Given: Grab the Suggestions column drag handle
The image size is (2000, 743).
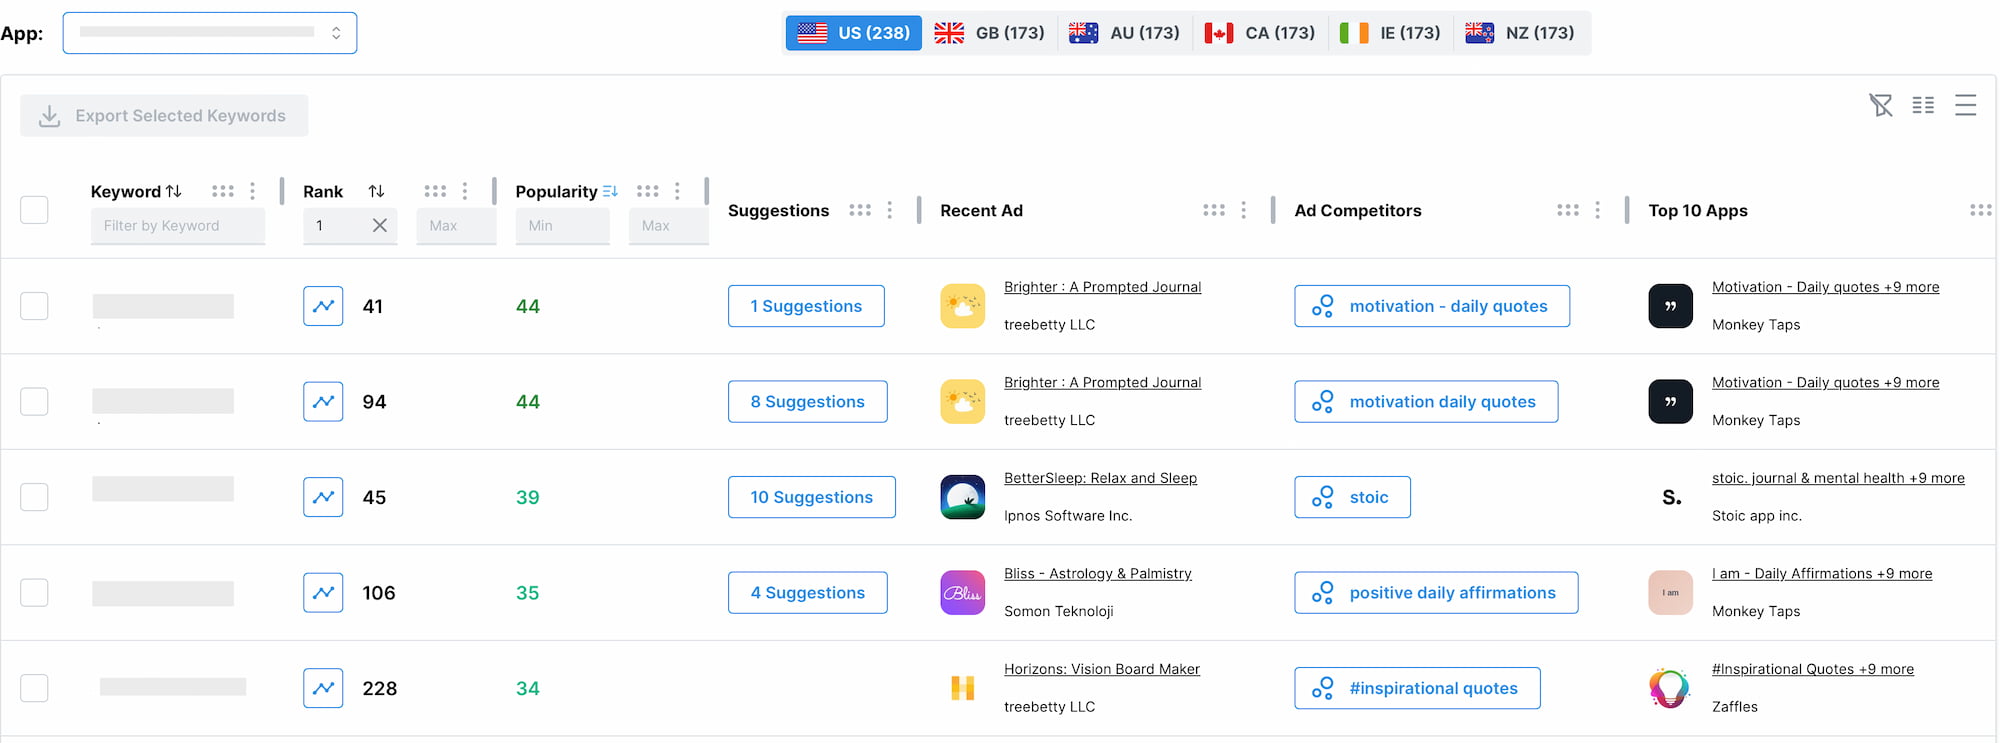Looking at the screenshot, I should (x=860, y=210).
